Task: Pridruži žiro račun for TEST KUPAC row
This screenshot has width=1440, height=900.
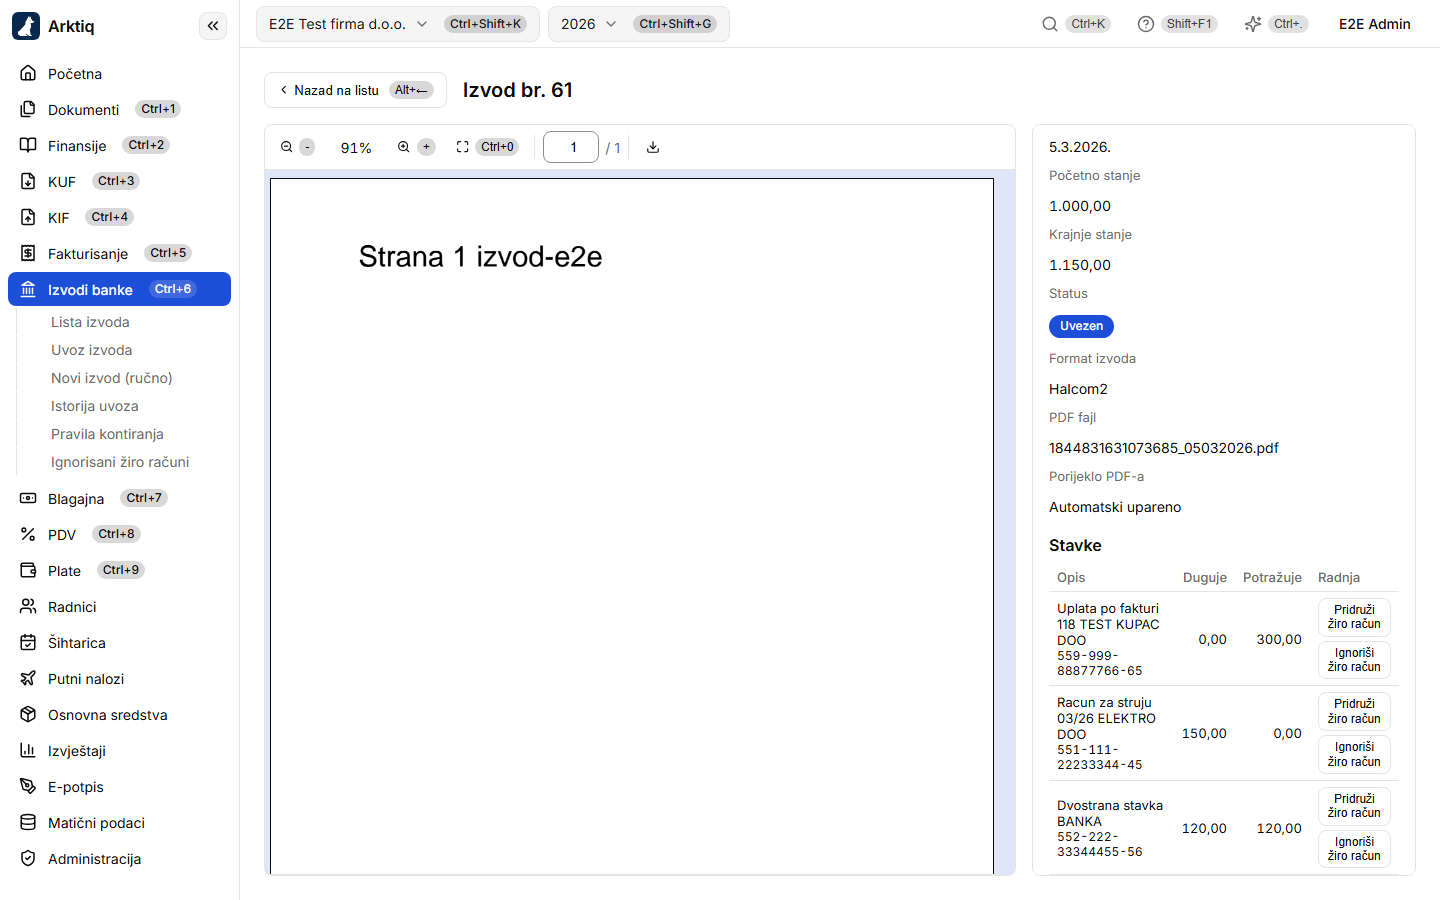Action: tap(1354, 617)
